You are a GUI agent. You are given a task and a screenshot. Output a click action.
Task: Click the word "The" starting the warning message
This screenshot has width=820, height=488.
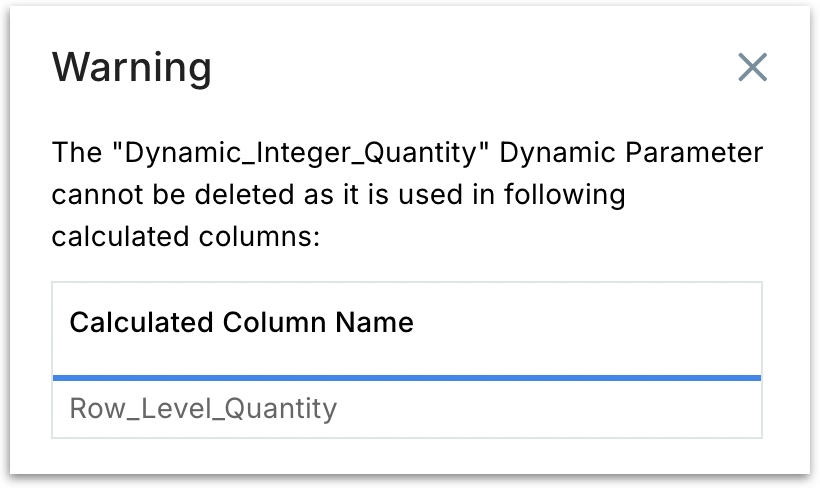tap(73, 155)
